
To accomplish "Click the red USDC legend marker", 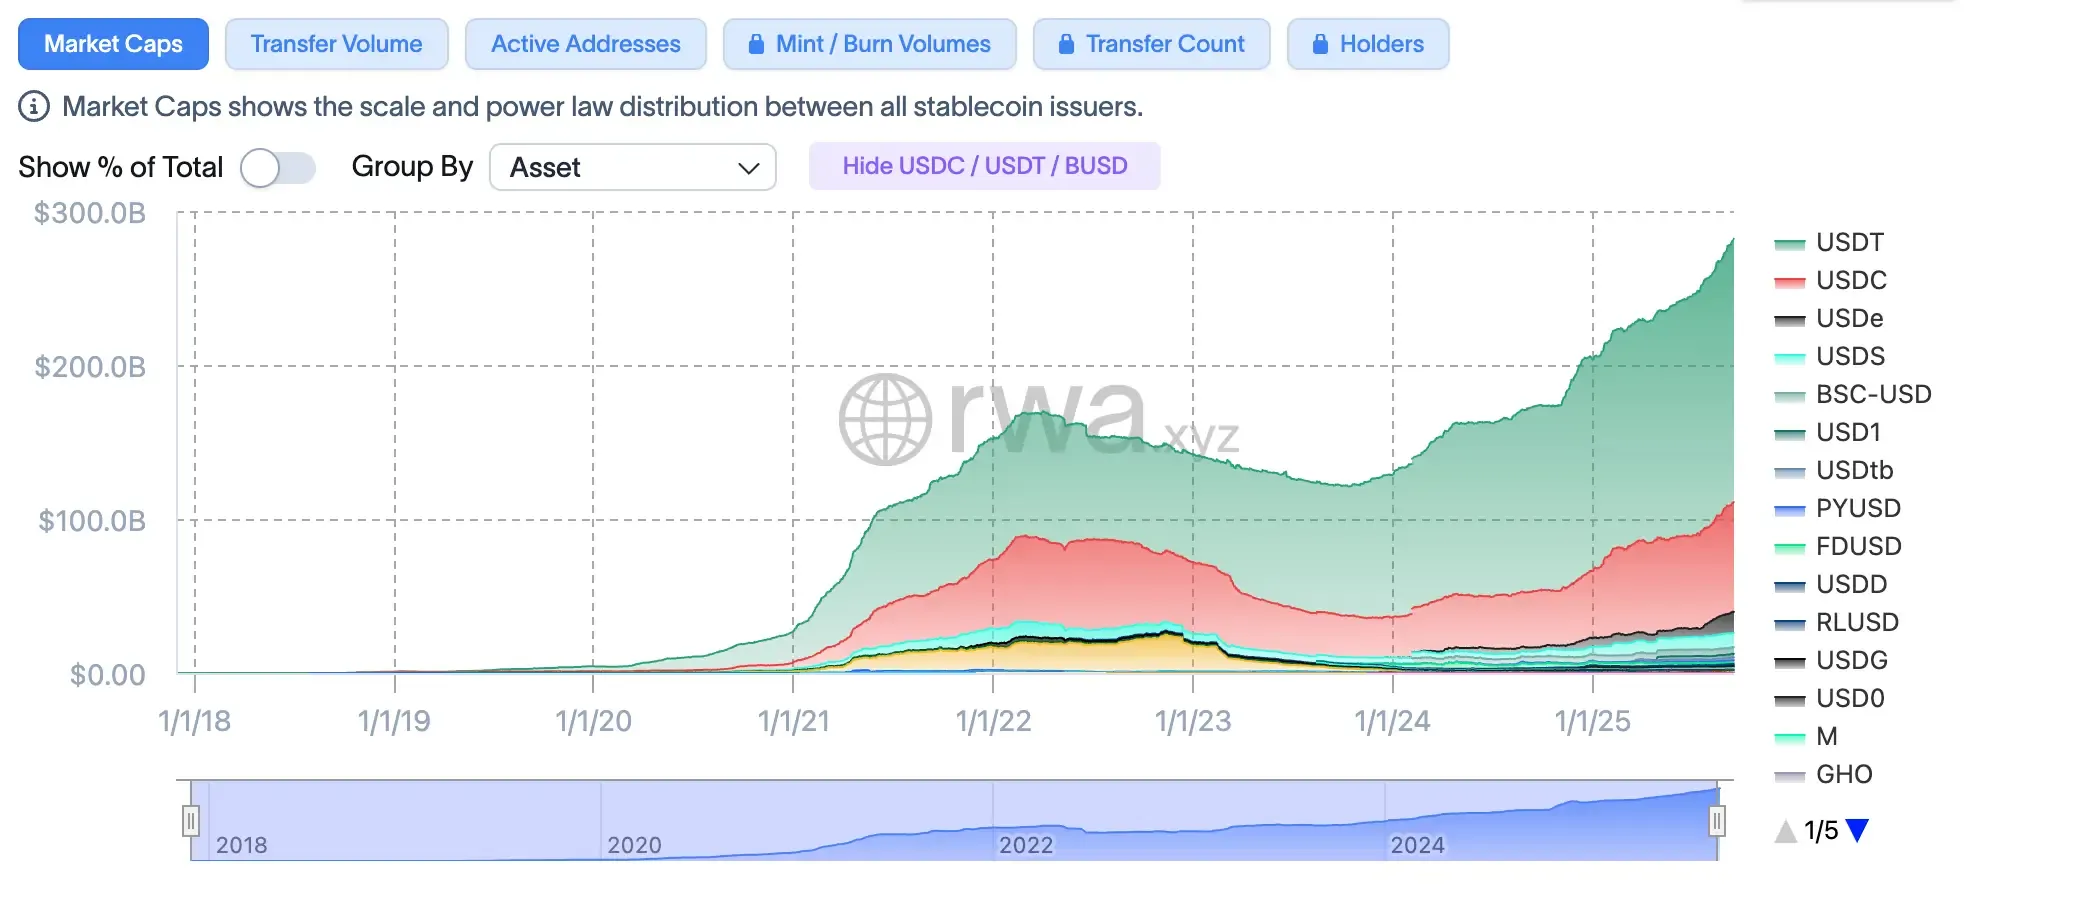I will [x=1790, y=280].
